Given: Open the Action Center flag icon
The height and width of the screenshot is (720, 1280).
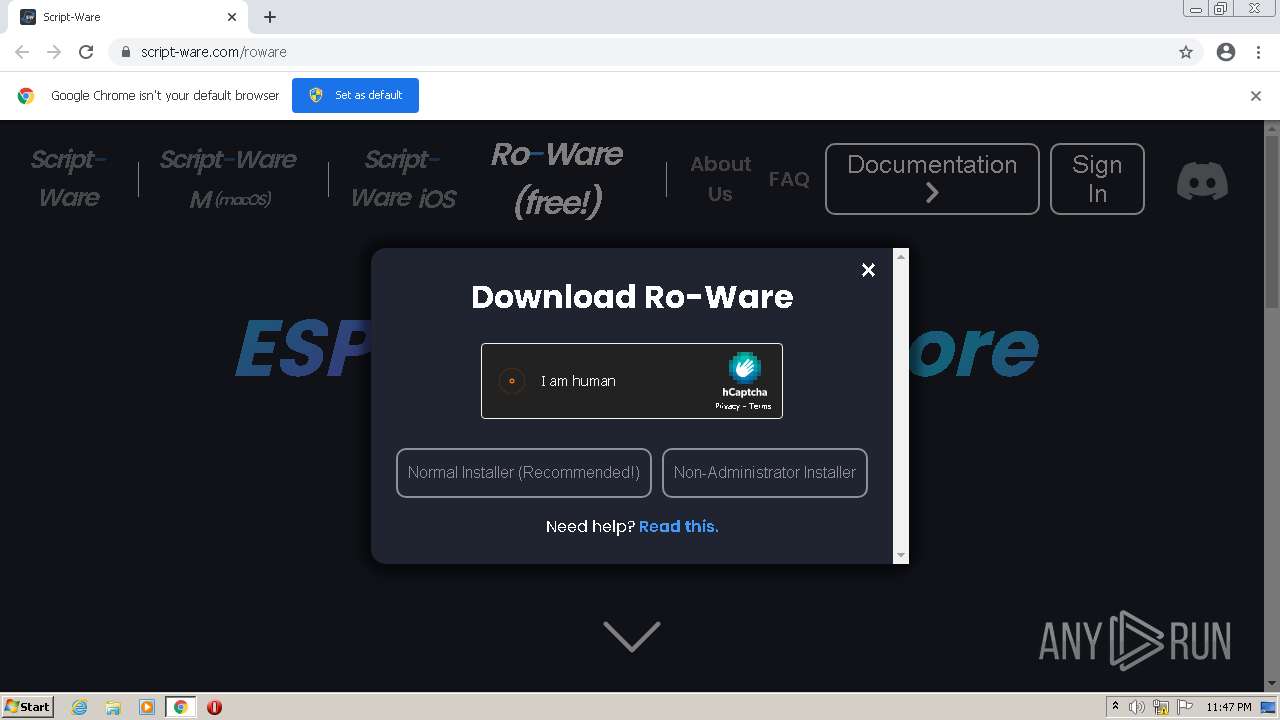Looking at the screenshot, I should pos(1183,707).
